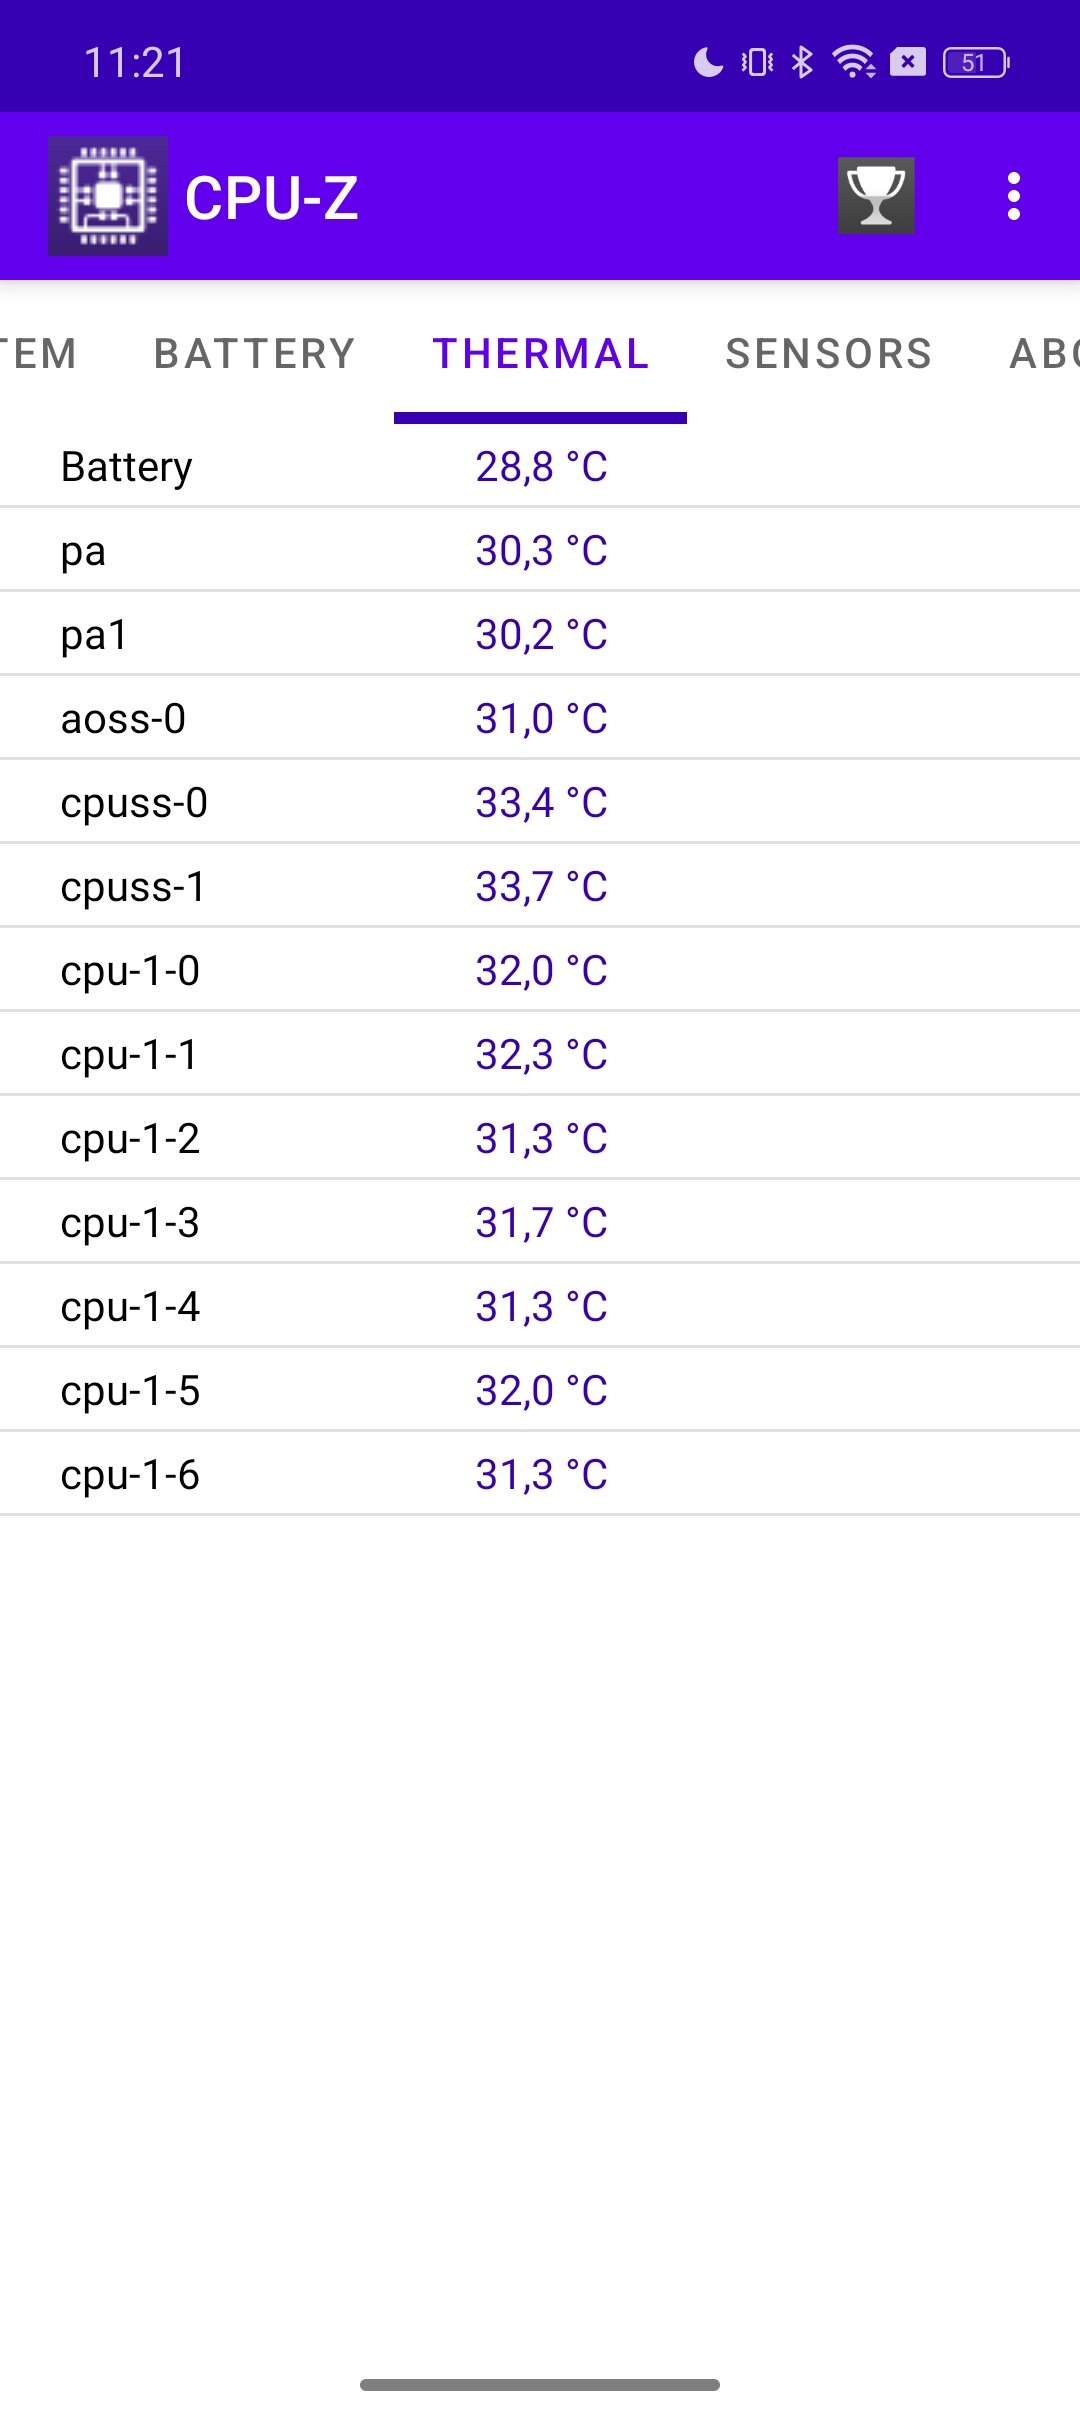Open the three-dot overflow menu

tap(1014, 196)
